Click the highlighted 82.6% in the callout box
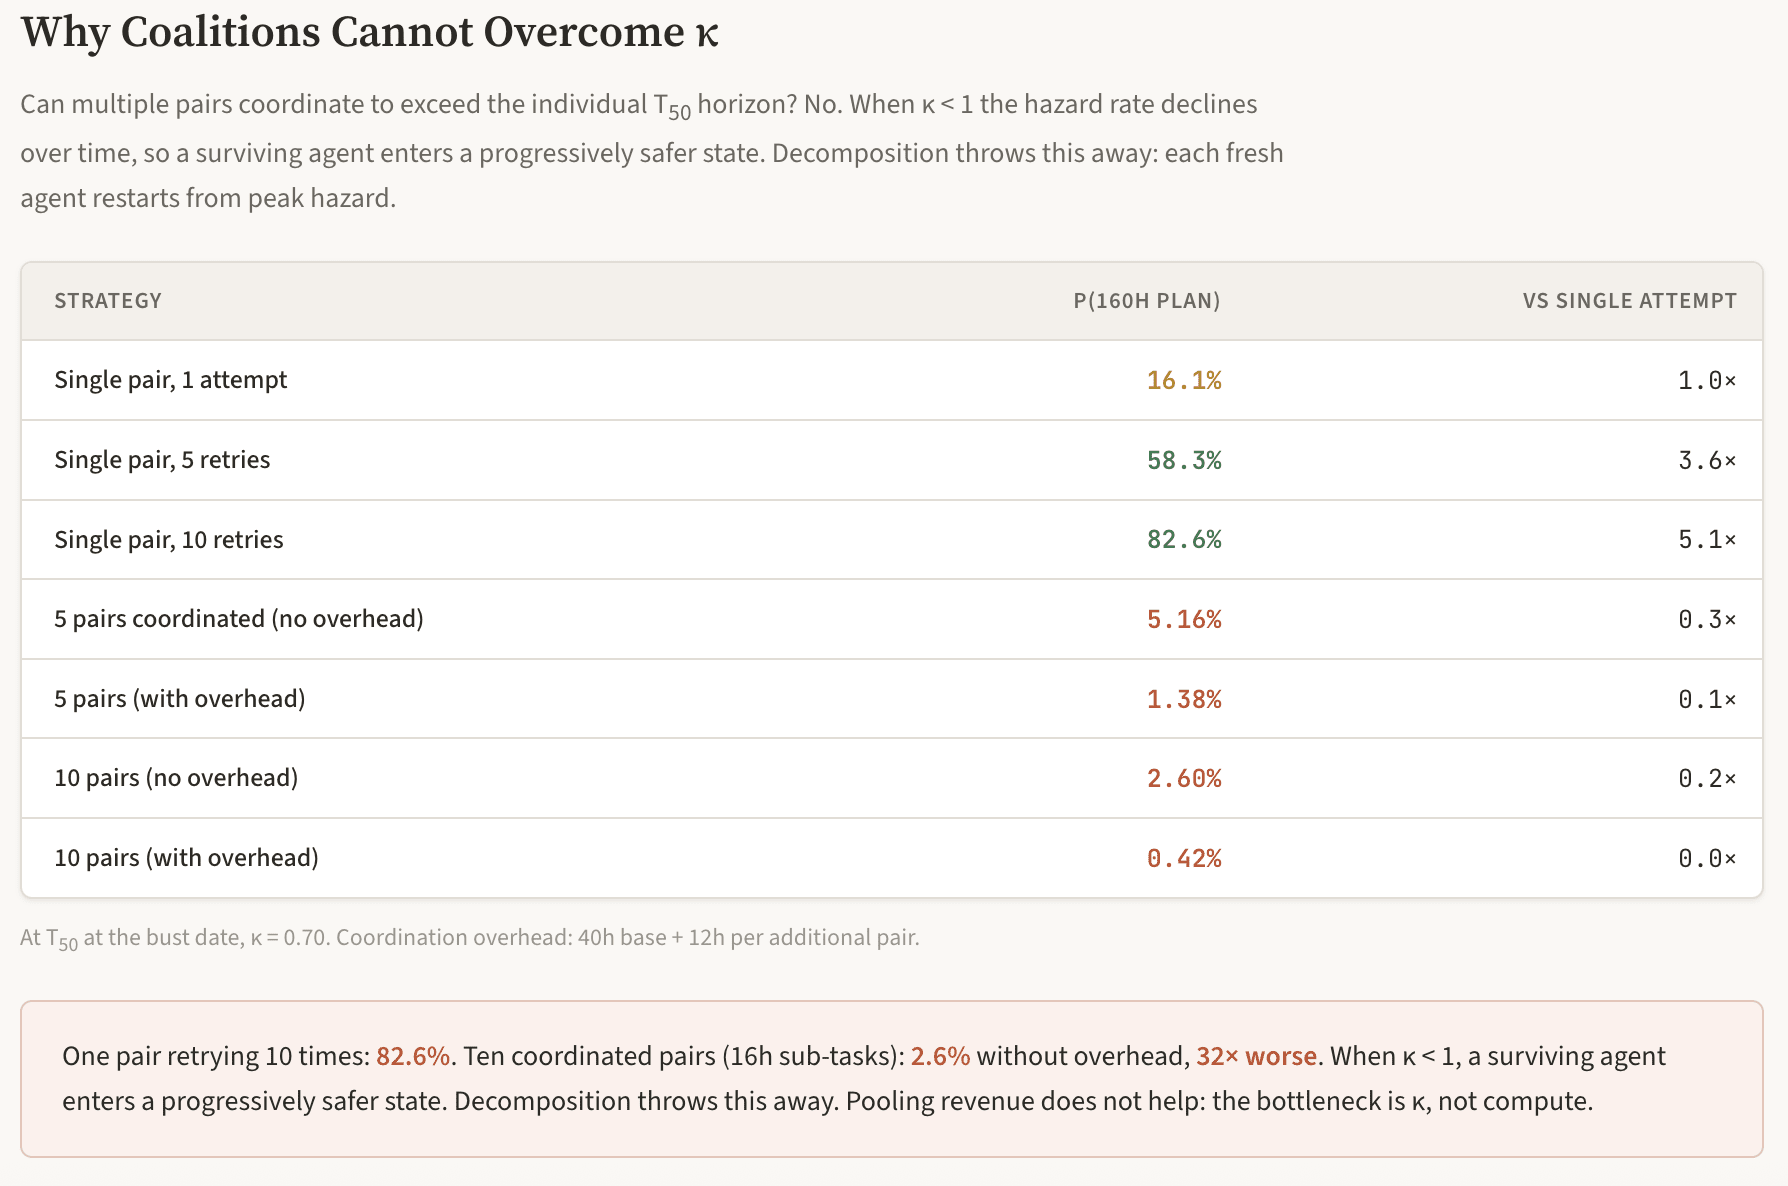 point(413,1057)
